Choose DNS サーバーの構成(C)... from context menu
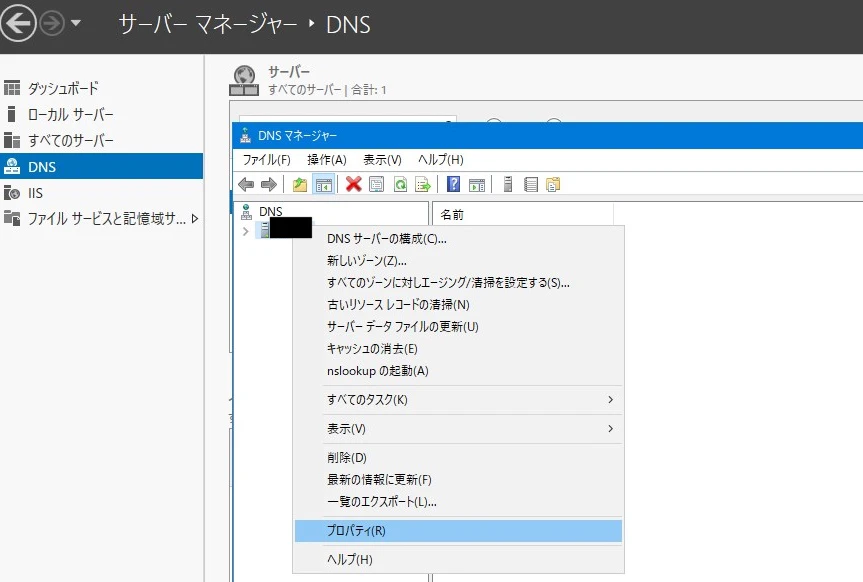This screenshot has height=582, width=863. 458,238
